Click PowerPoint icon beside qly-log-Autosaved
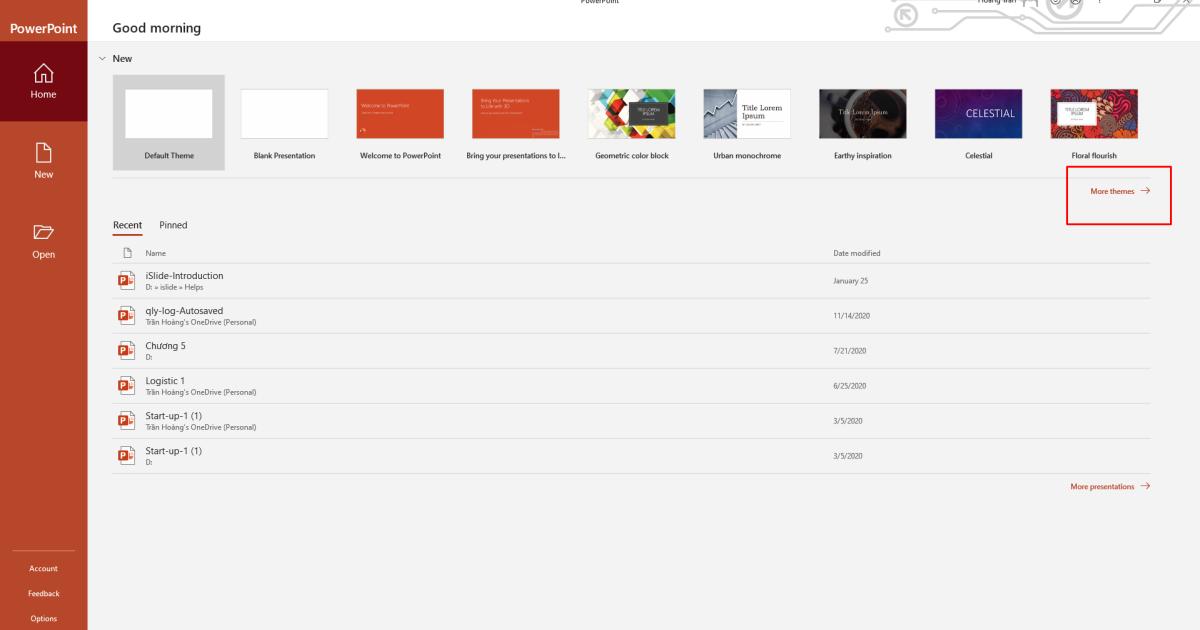This screenshot has width=1200, height=630. [x=126, y=315]
